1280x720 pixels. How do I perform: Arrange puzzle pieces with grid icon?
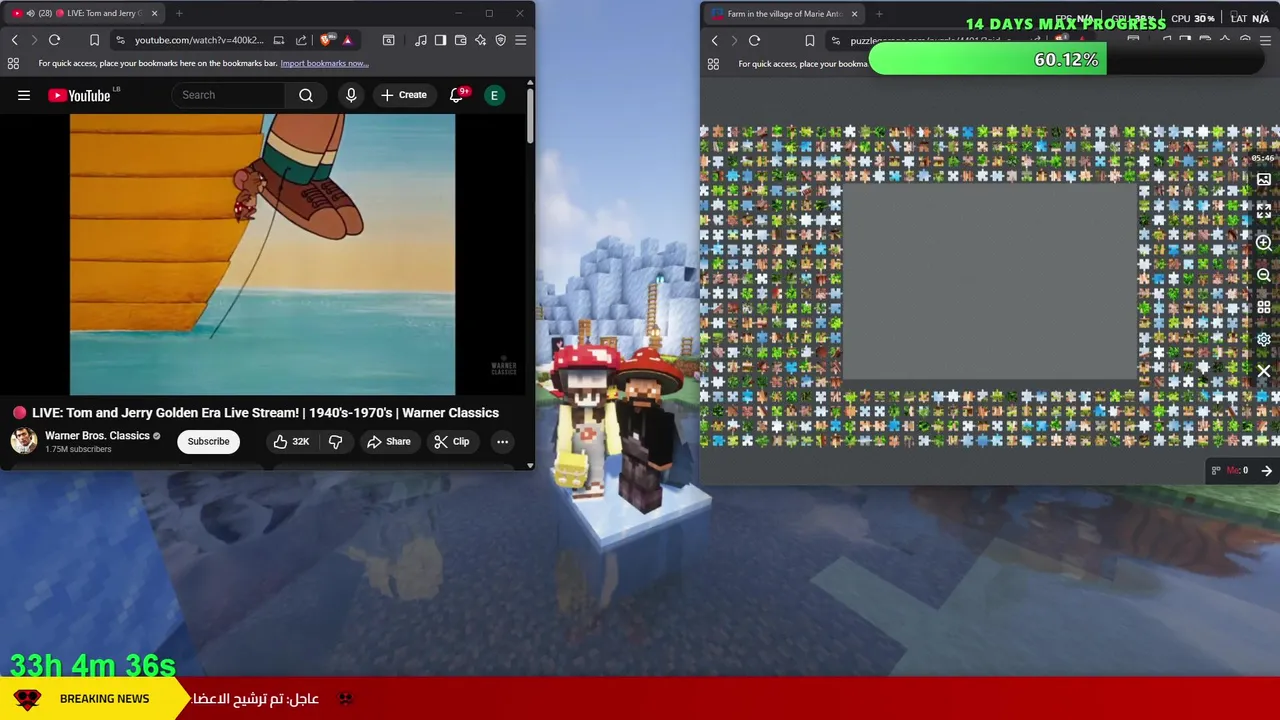pos(1264,307)
